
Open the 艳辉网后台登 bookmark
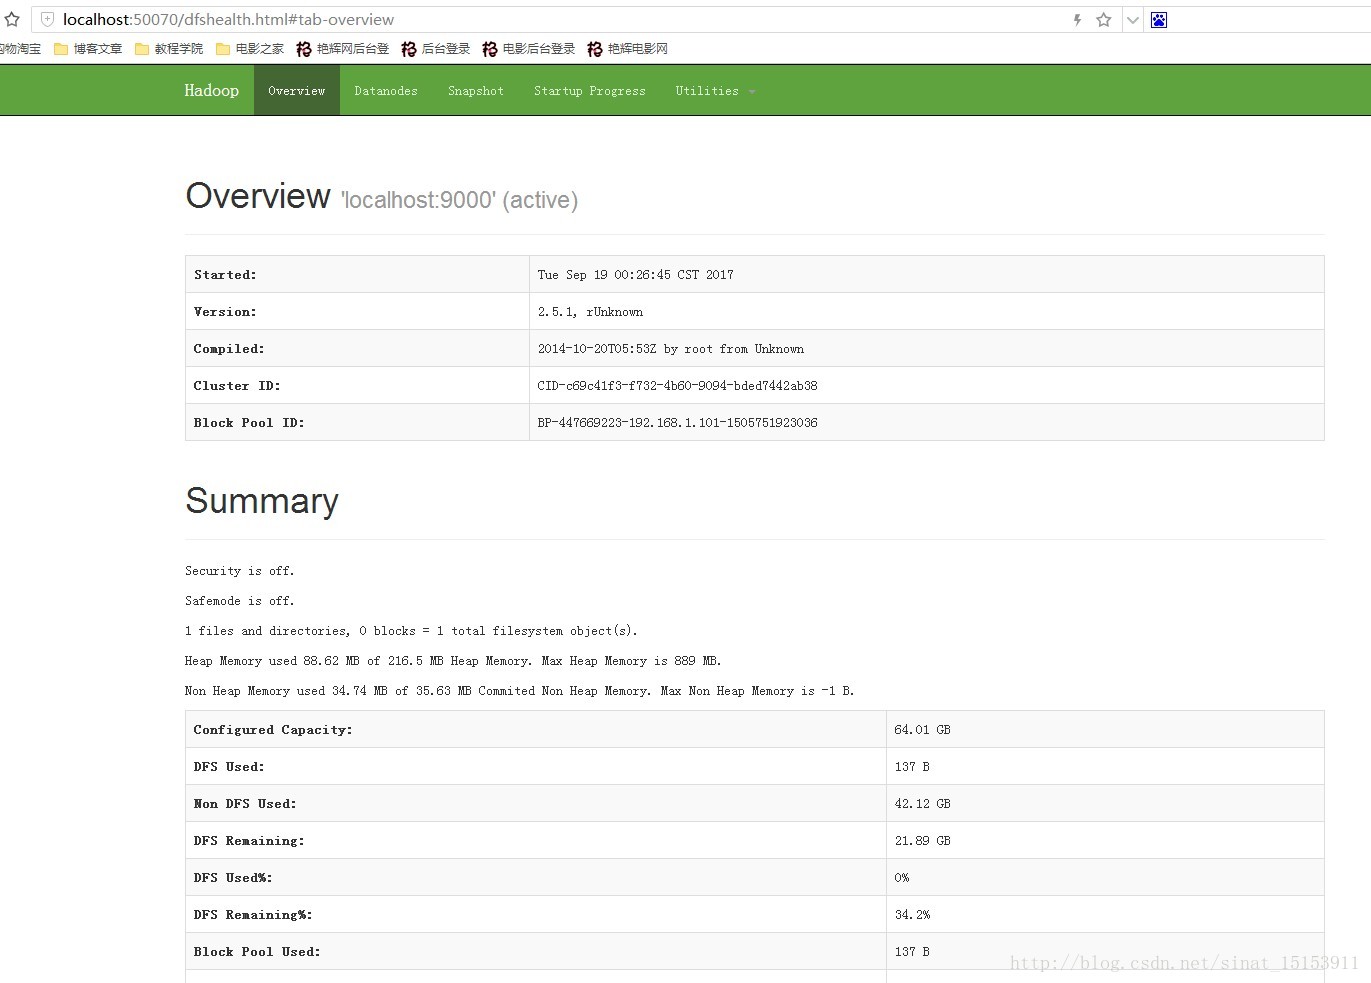click(343, 48)
